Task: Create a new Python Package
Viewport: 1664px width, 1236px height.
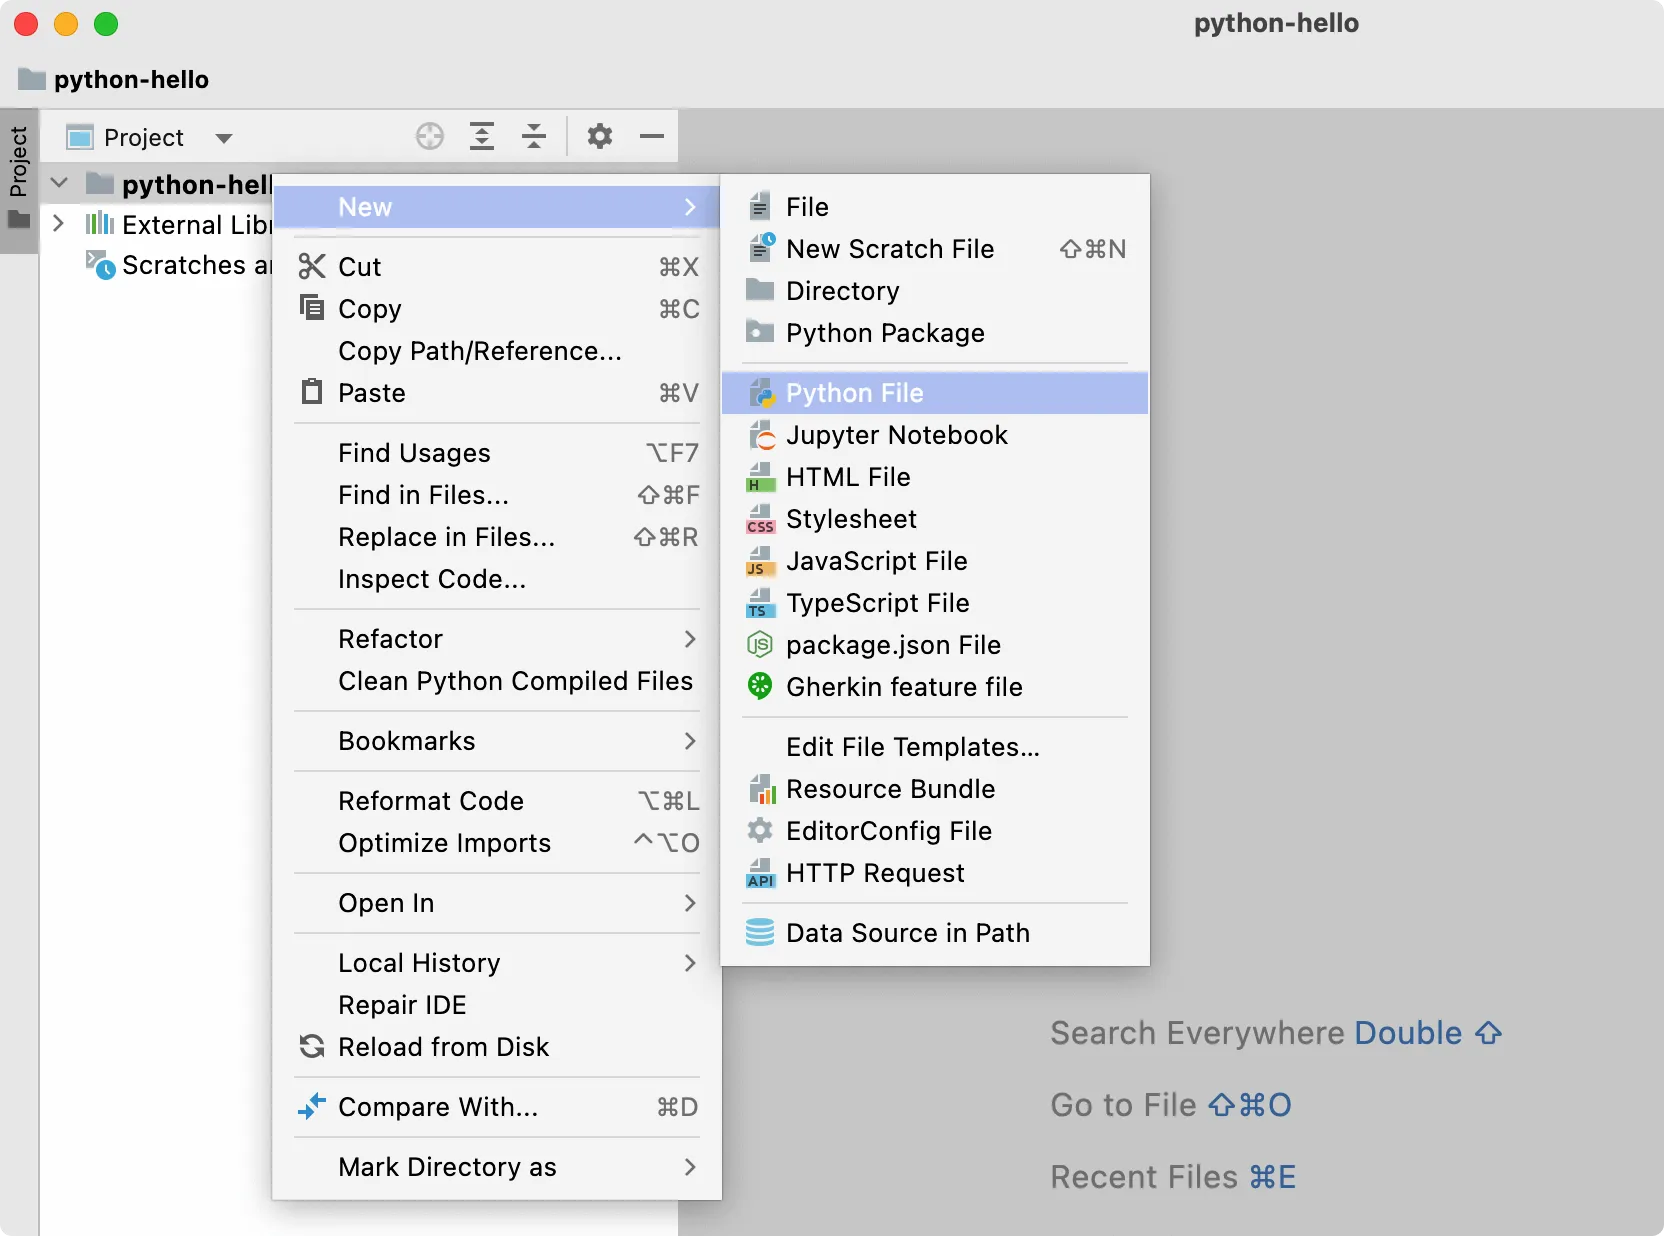Action: (884, 333)
